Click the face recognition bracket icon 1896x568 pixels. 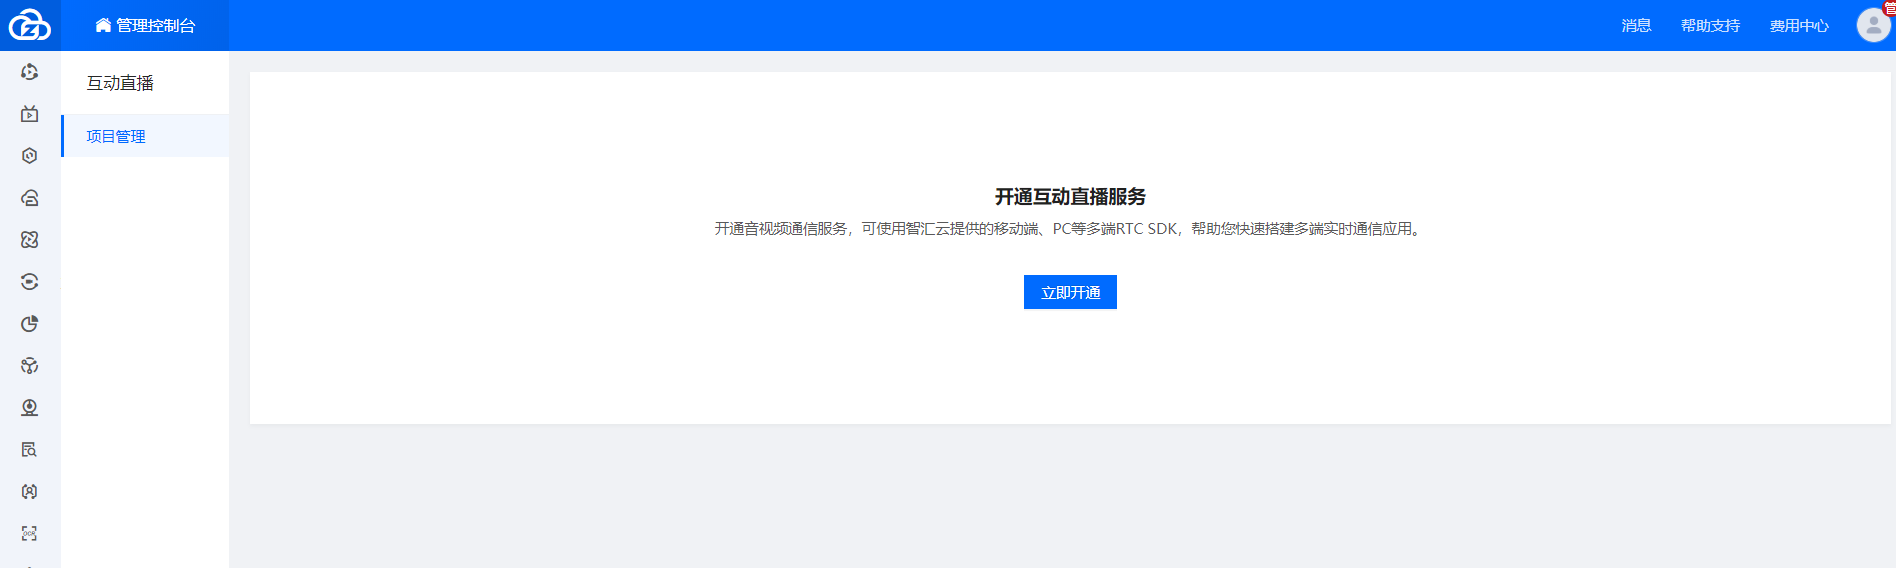click(30, 492)
